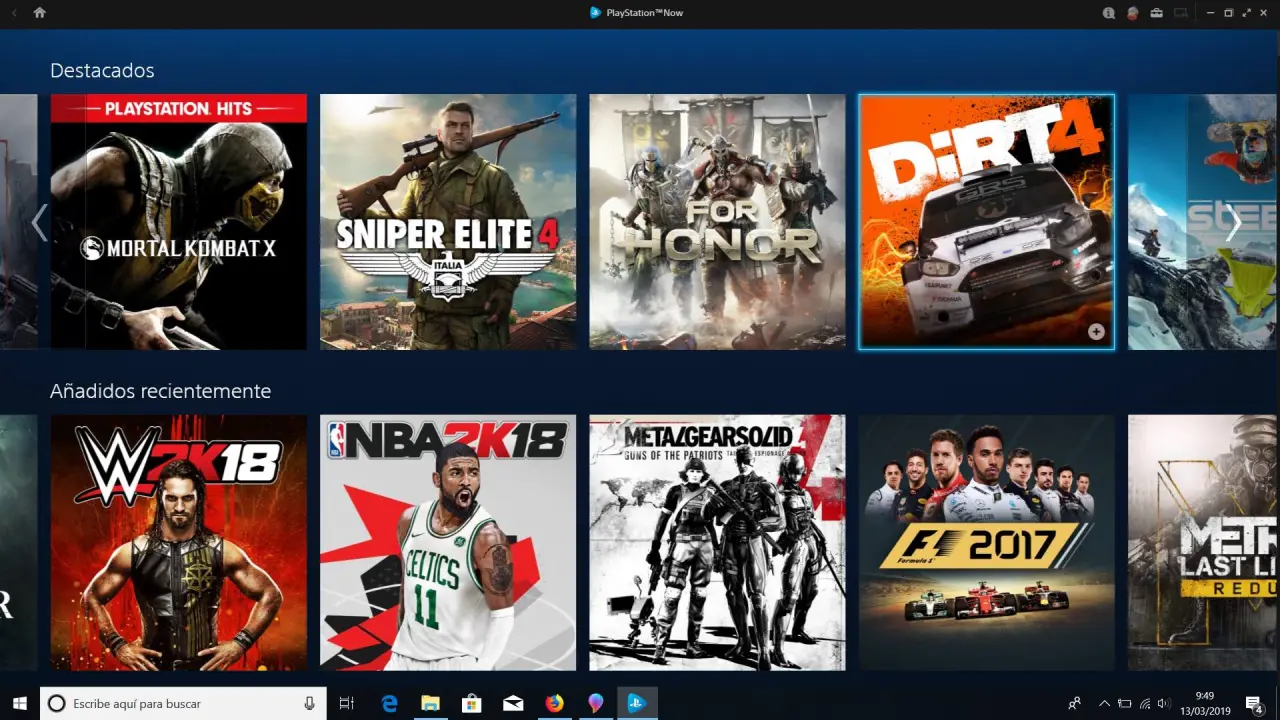Choose the For Honor game cover

717,222
